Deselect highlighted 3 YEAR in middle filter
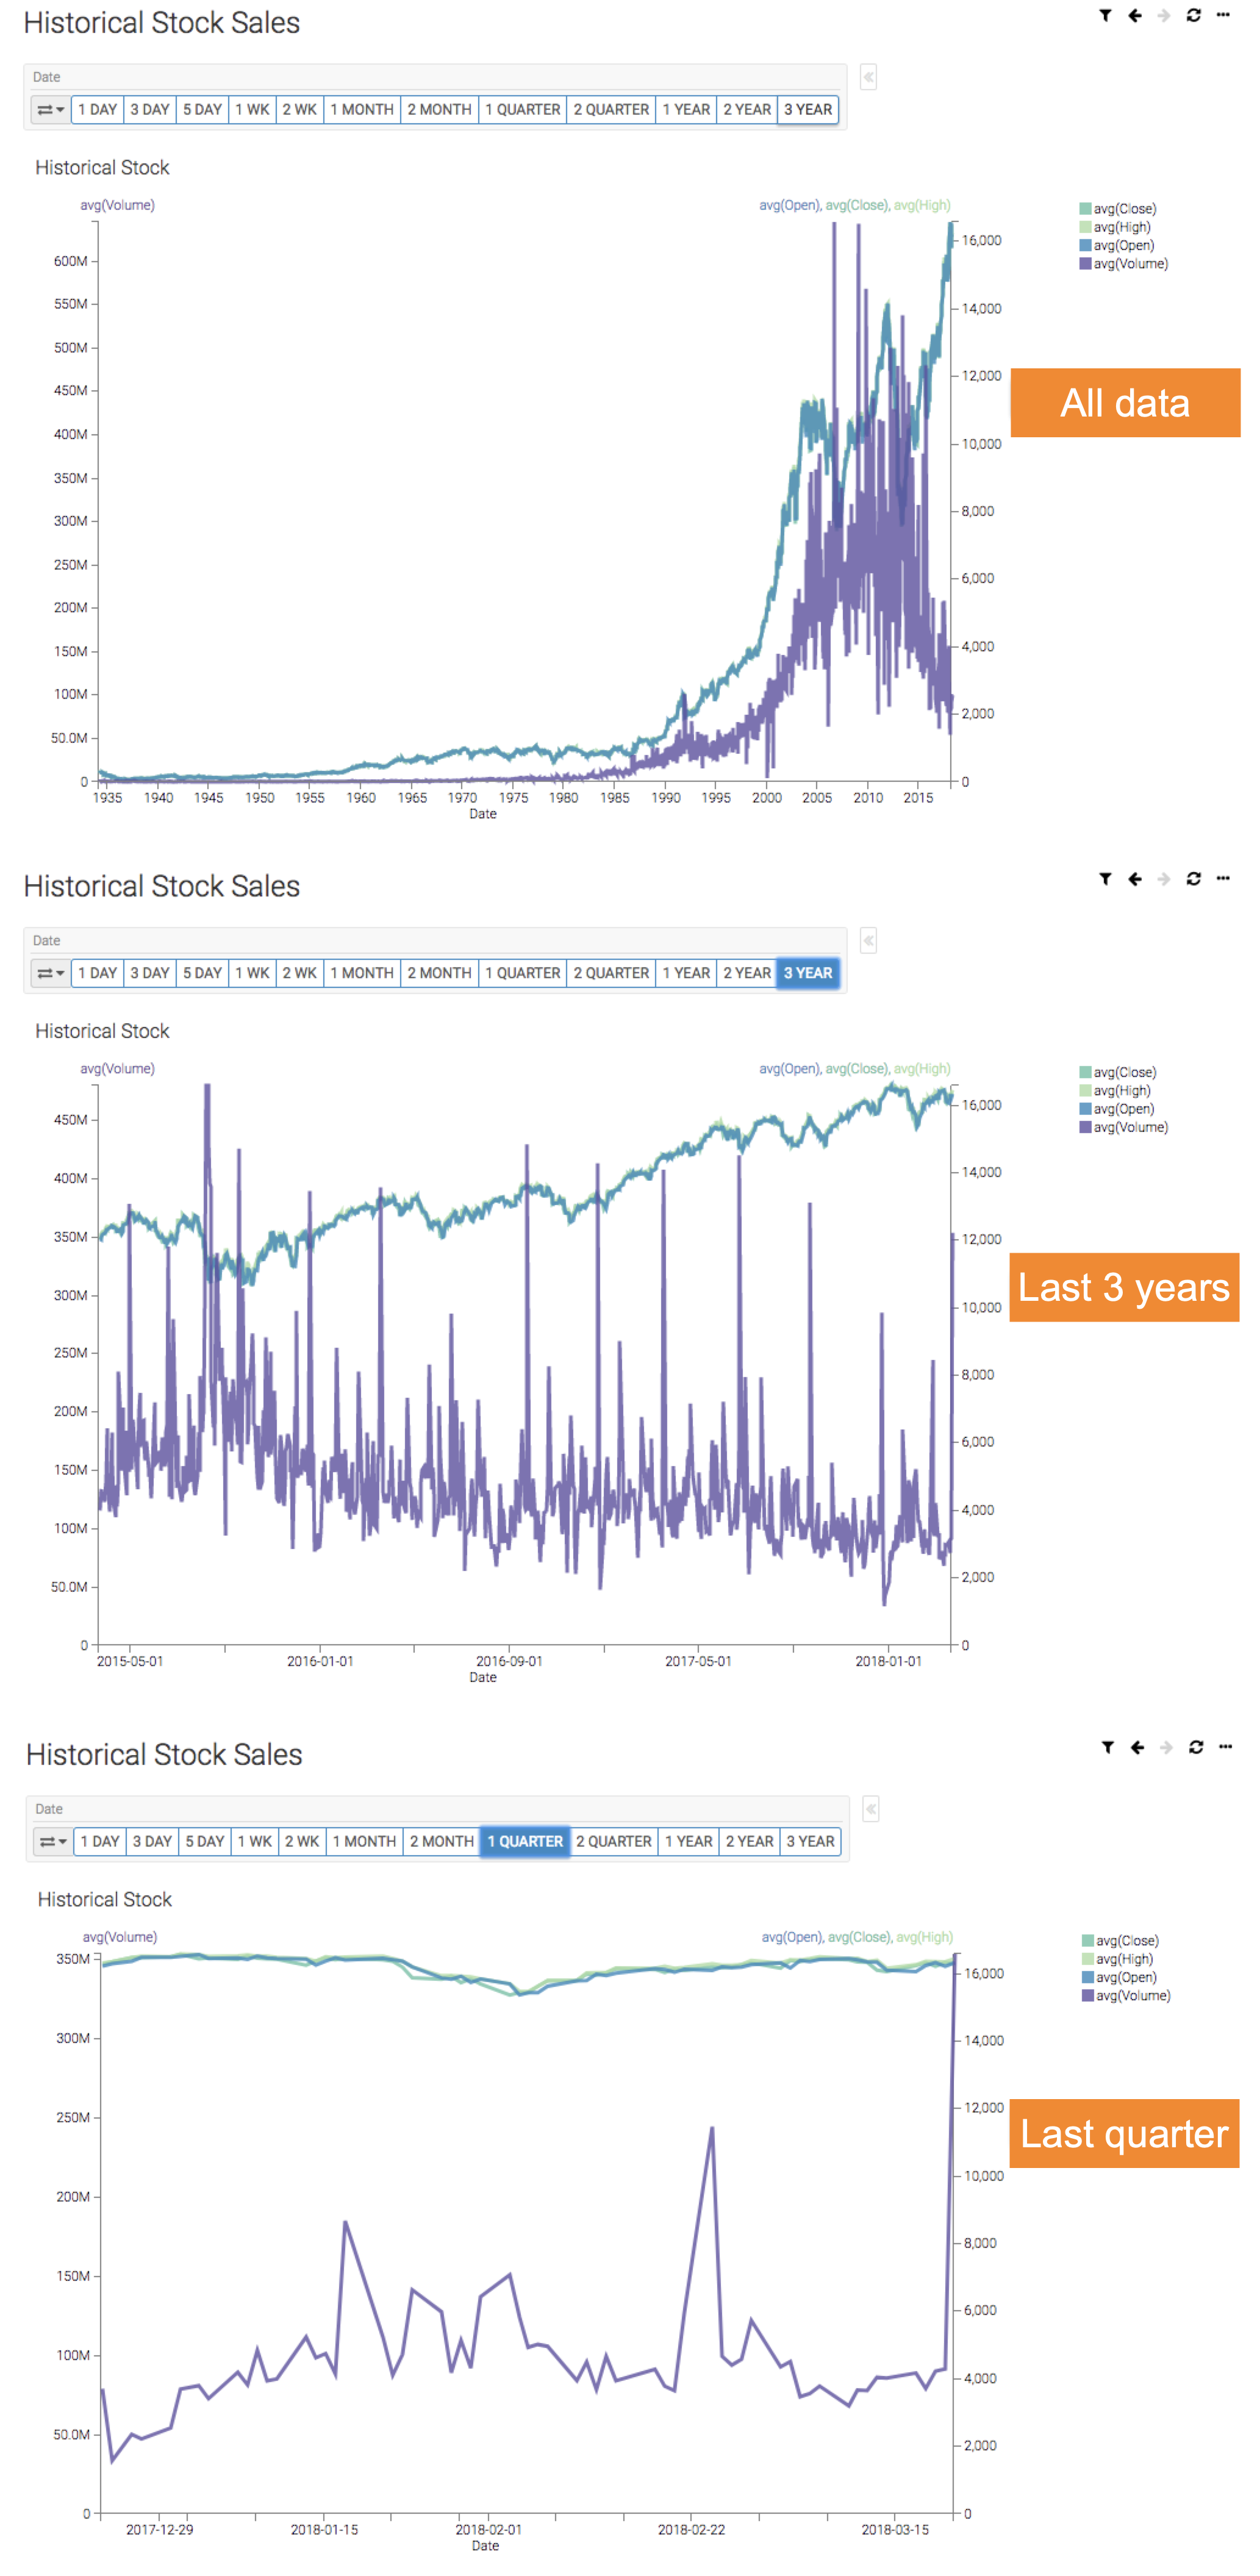This screenshot has width=1260, height=2576. pos(807,973)
